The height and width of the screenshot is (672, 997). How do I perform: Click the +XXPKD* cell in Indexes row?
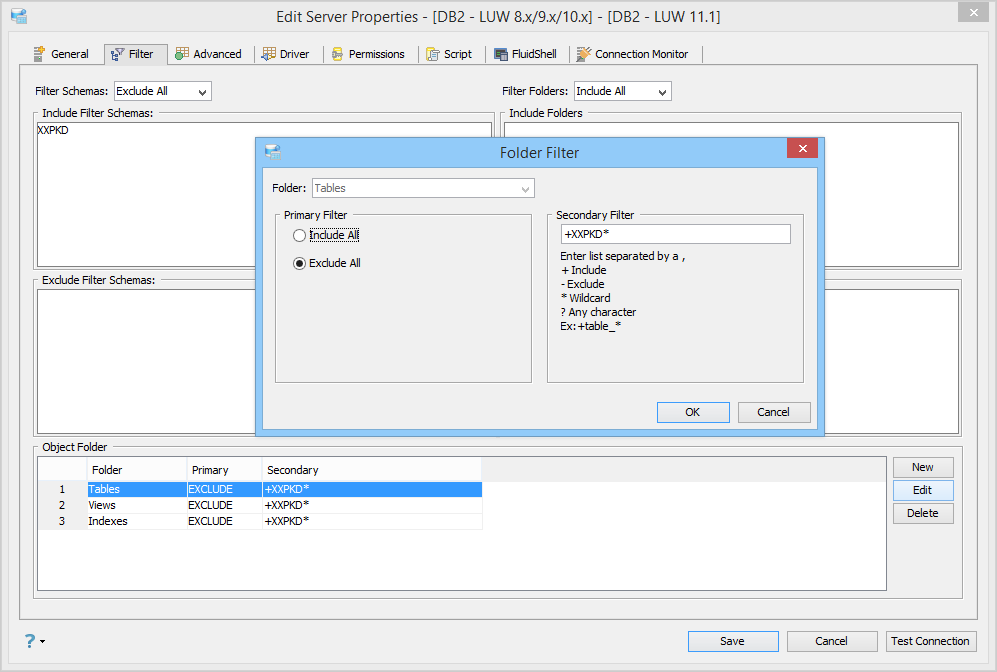tap(372, 521)
